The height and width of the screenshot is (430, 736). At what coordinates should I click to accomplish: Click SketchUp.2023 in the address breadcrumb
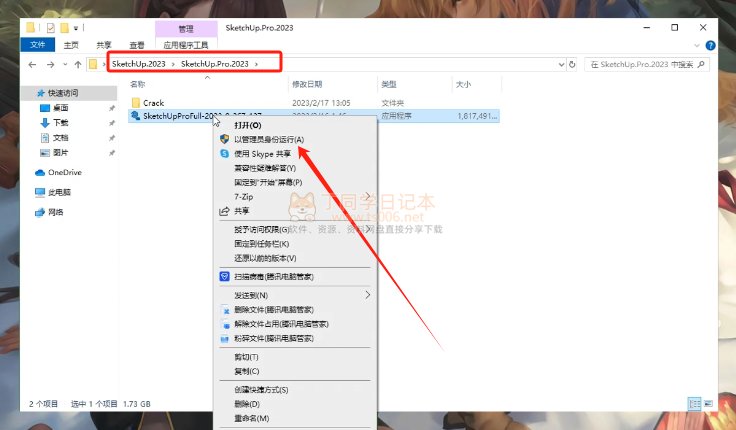coord(138,64)
